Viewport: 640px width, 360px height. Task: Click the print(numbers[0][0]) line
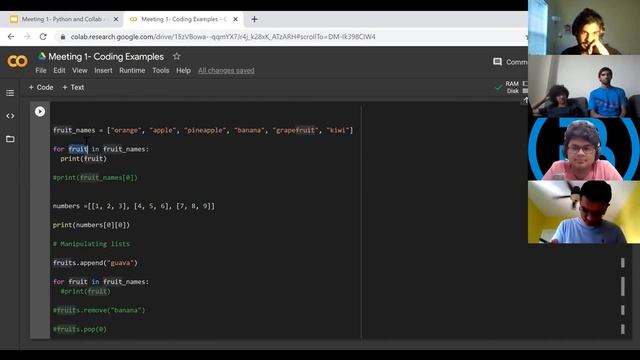pyautogui.click(x=91, y=225)
